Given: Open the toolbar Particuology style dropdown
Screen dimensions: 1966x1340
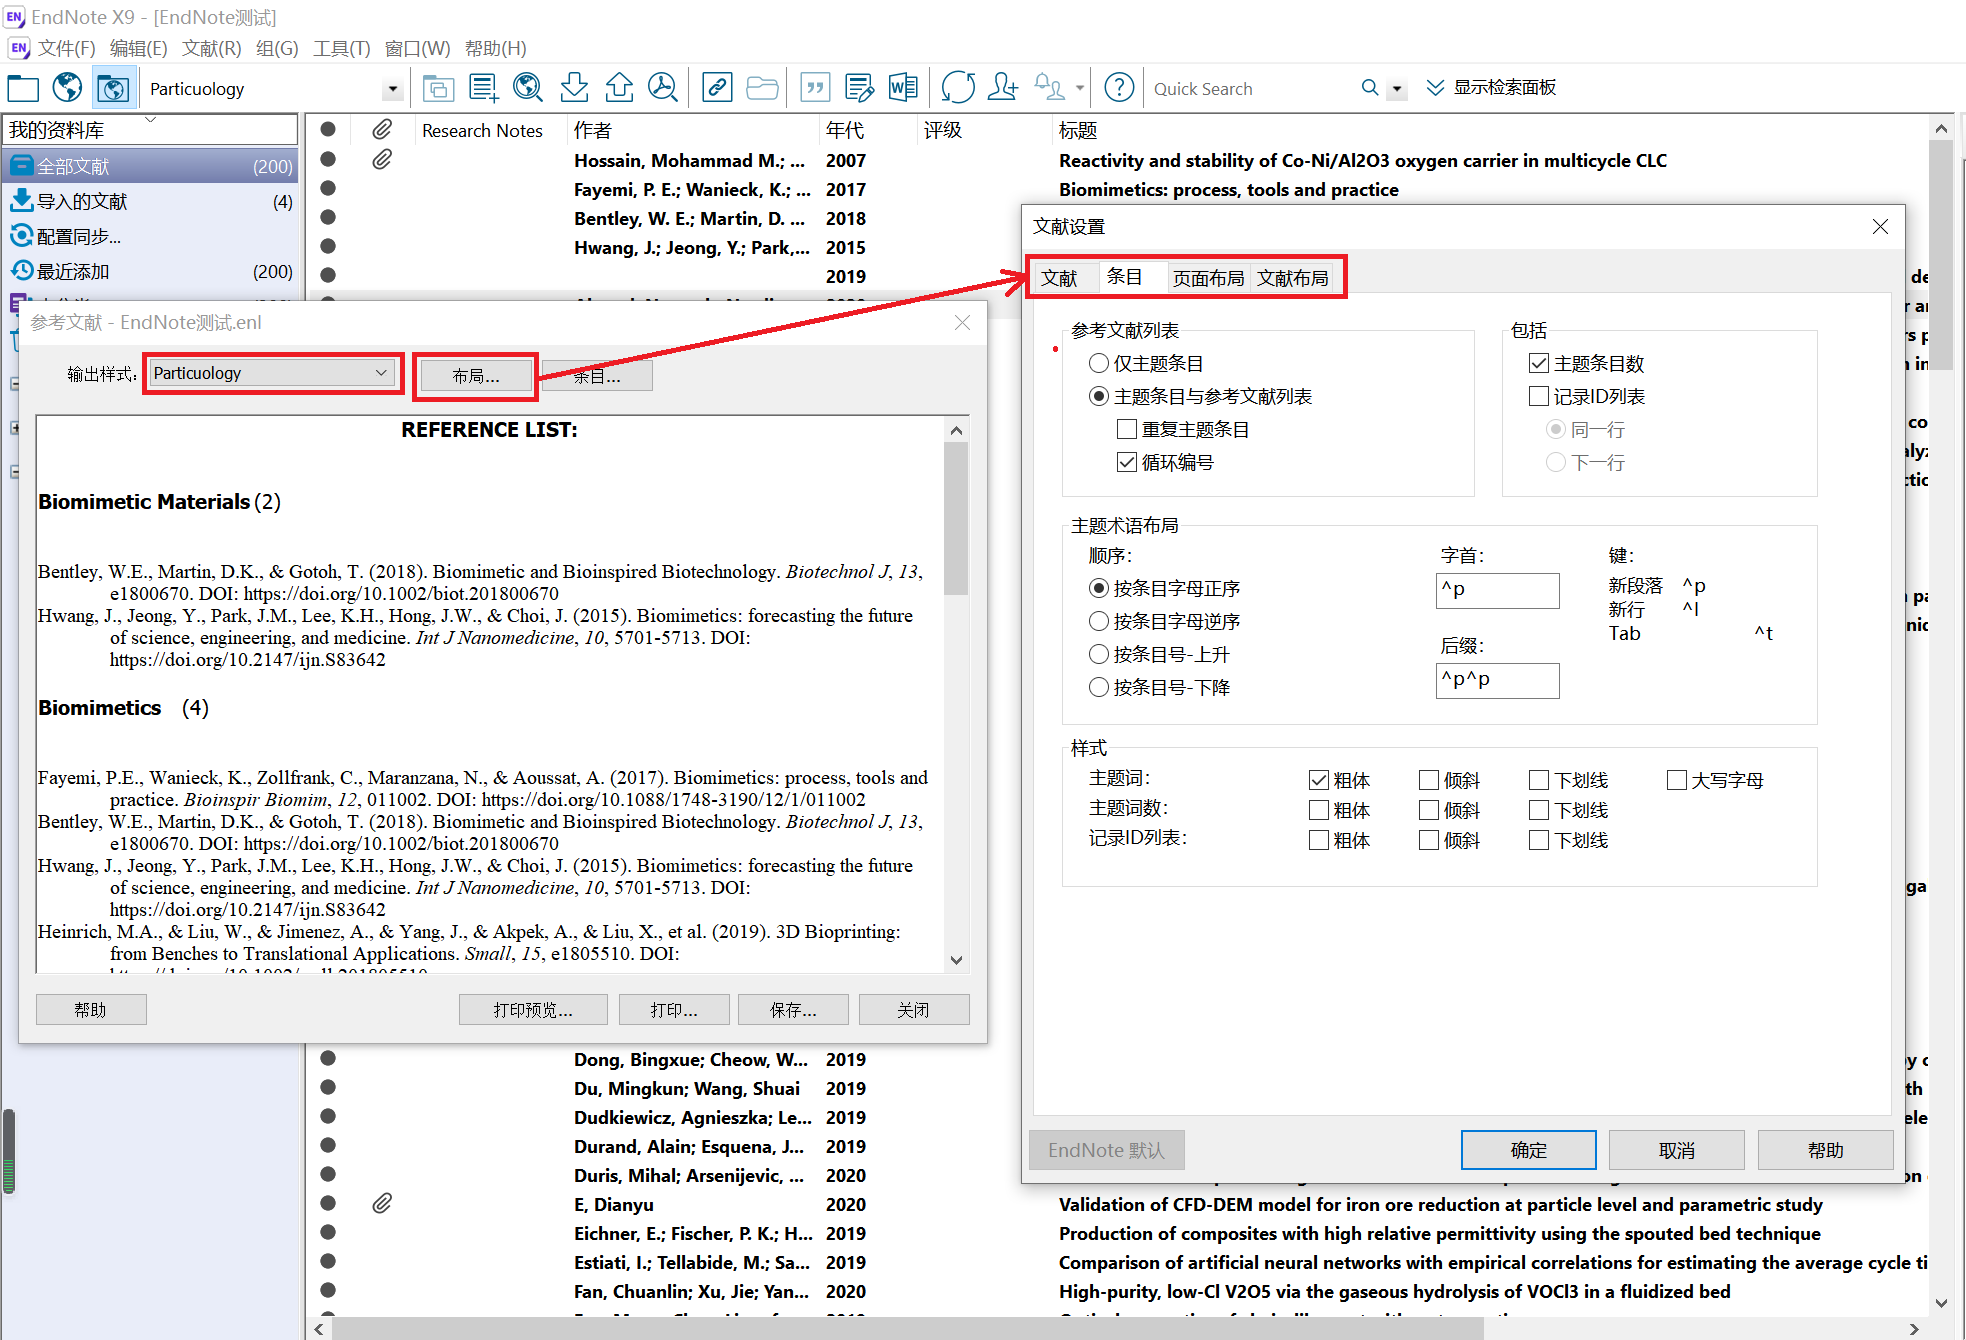Looking at the screenshot, I should [x=393, y=89].
